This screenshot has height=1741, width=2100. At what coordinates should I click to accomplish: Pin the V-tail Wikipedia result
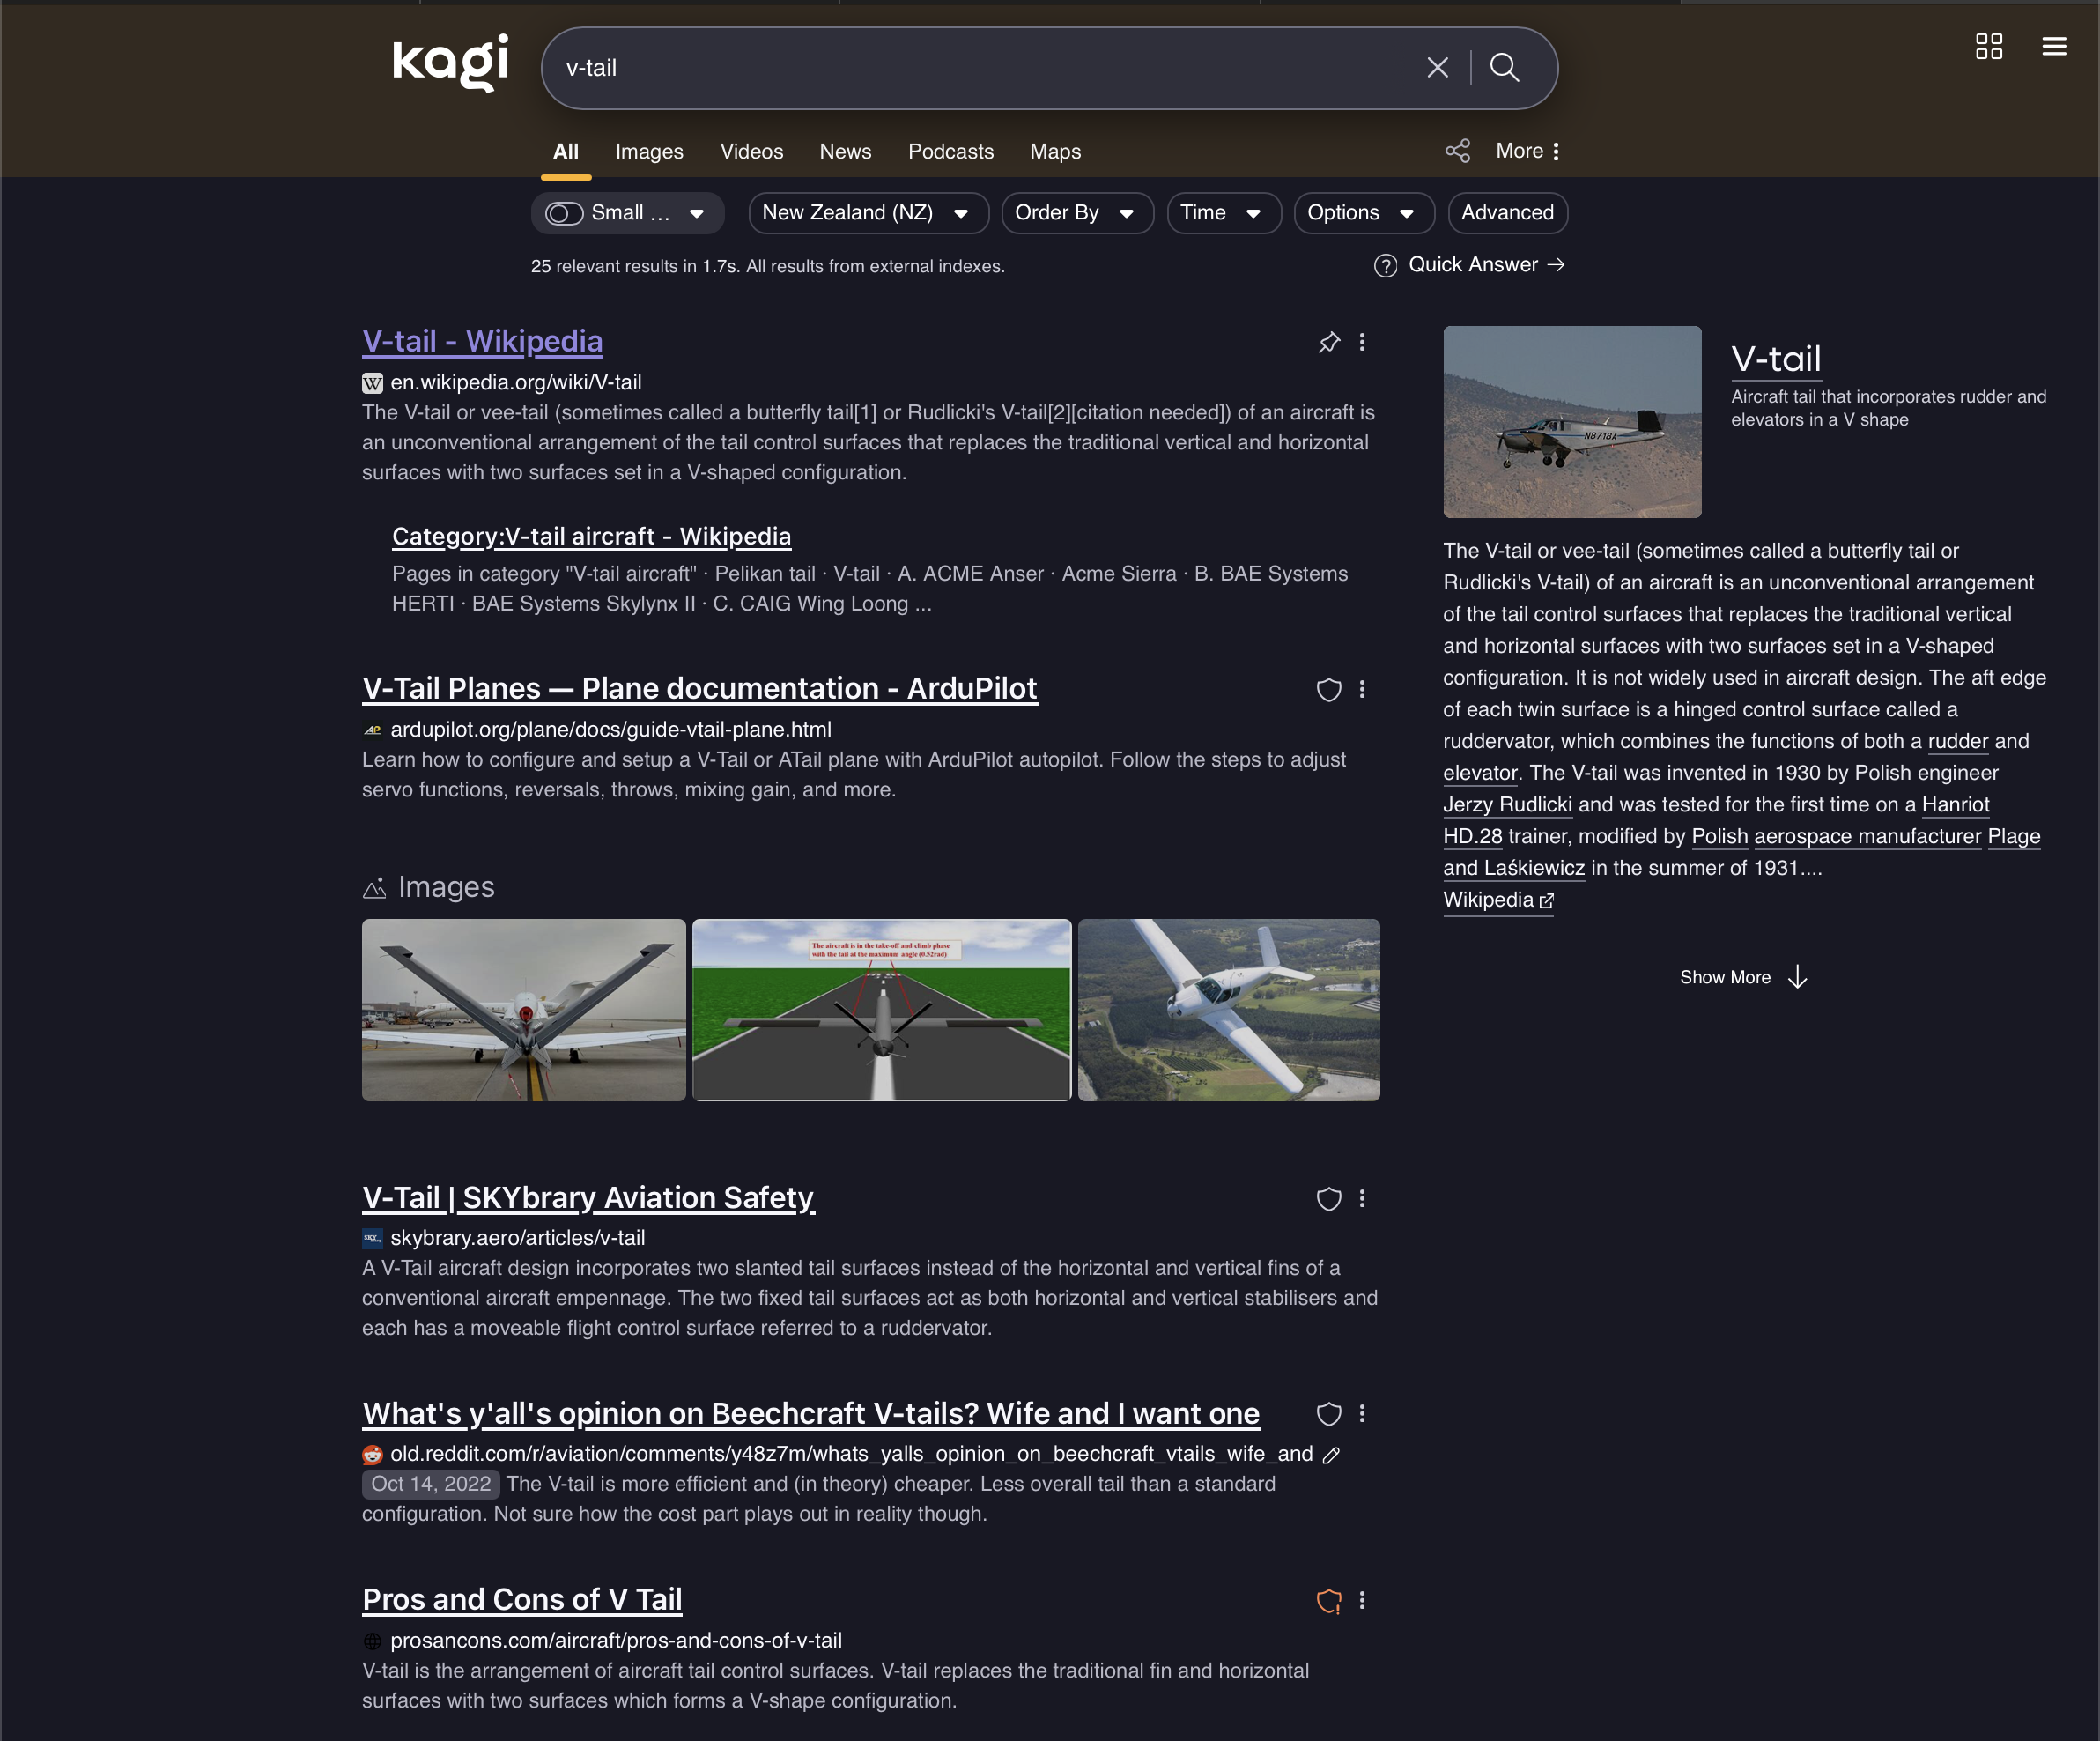pos(1330,343)
